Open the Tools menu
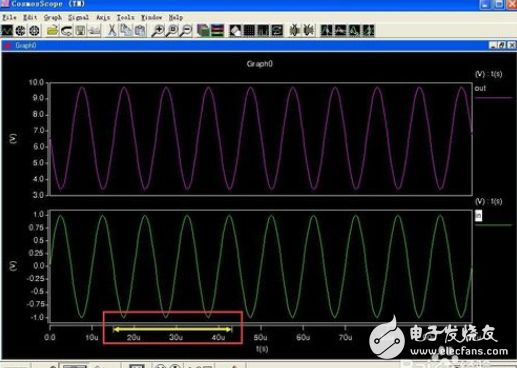The height and width of the screenshot is (368, 517). point(125,17)
